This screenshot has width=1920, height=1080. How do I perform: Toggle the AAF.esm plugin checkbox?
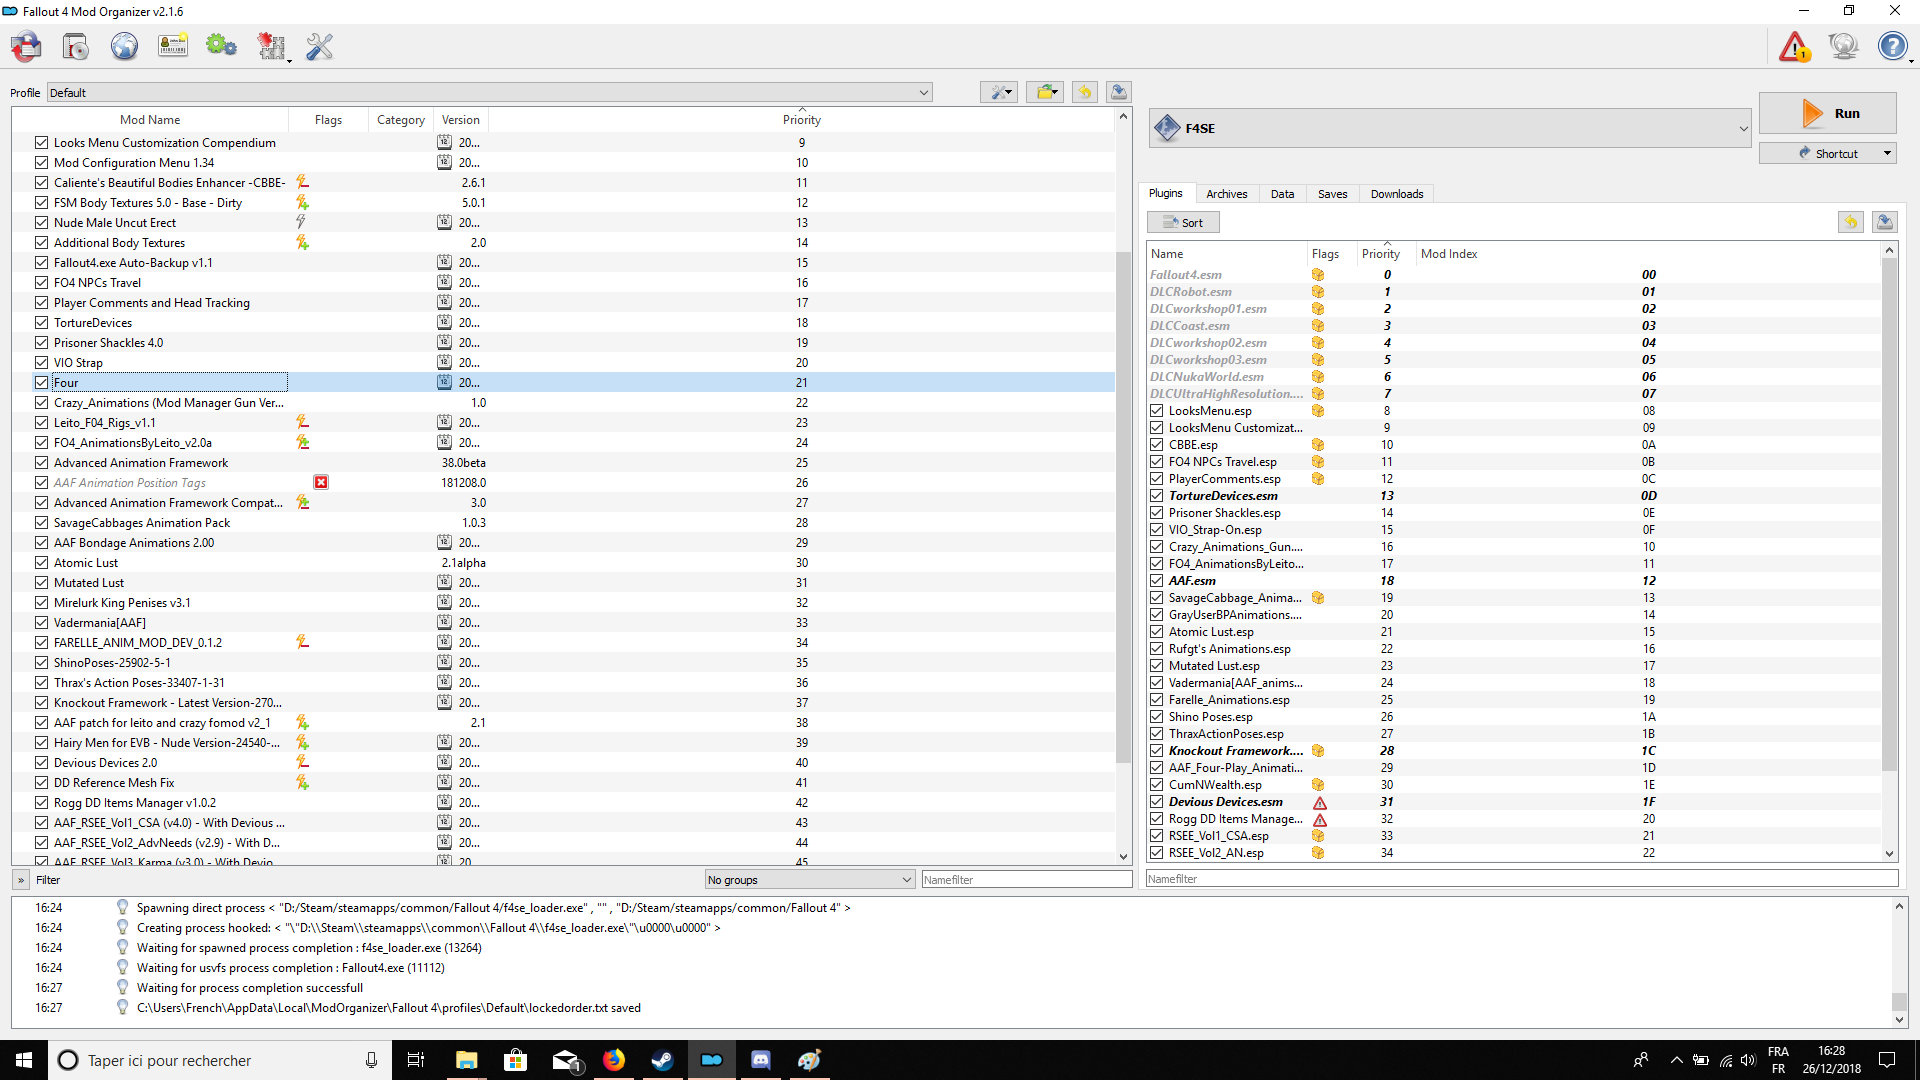[1156, 581]
